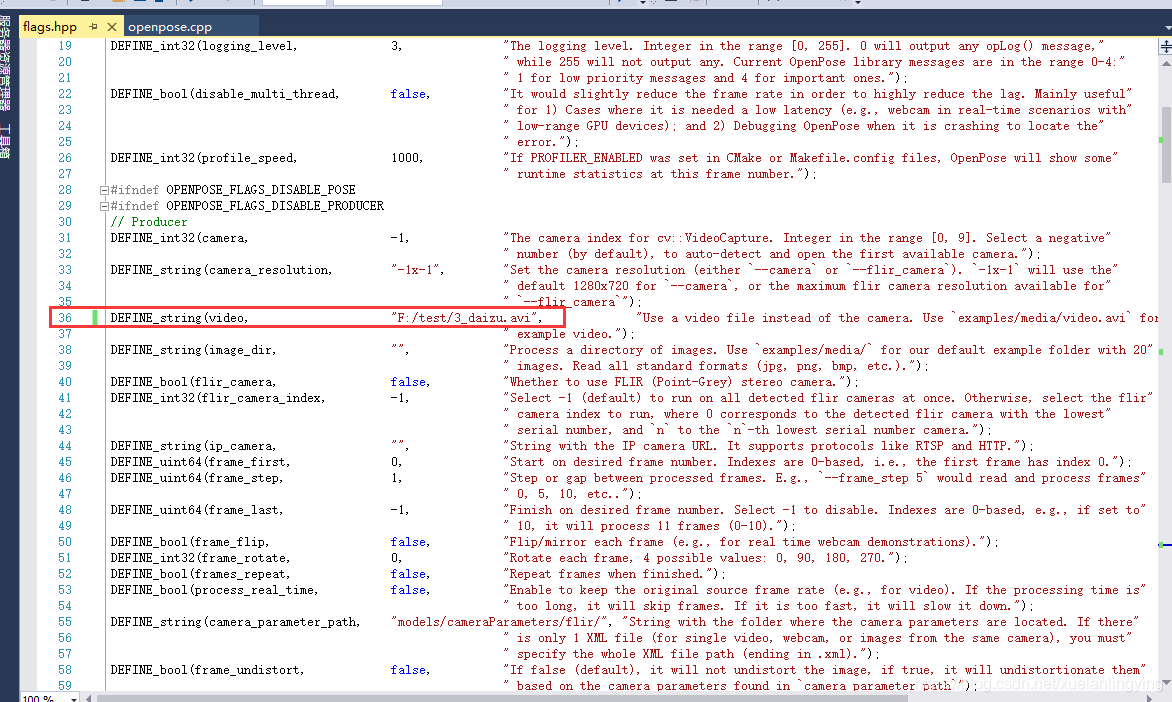Open the 工具箱 side panel tab
This screenshot has height=702, width=1172.
point(6,141)
